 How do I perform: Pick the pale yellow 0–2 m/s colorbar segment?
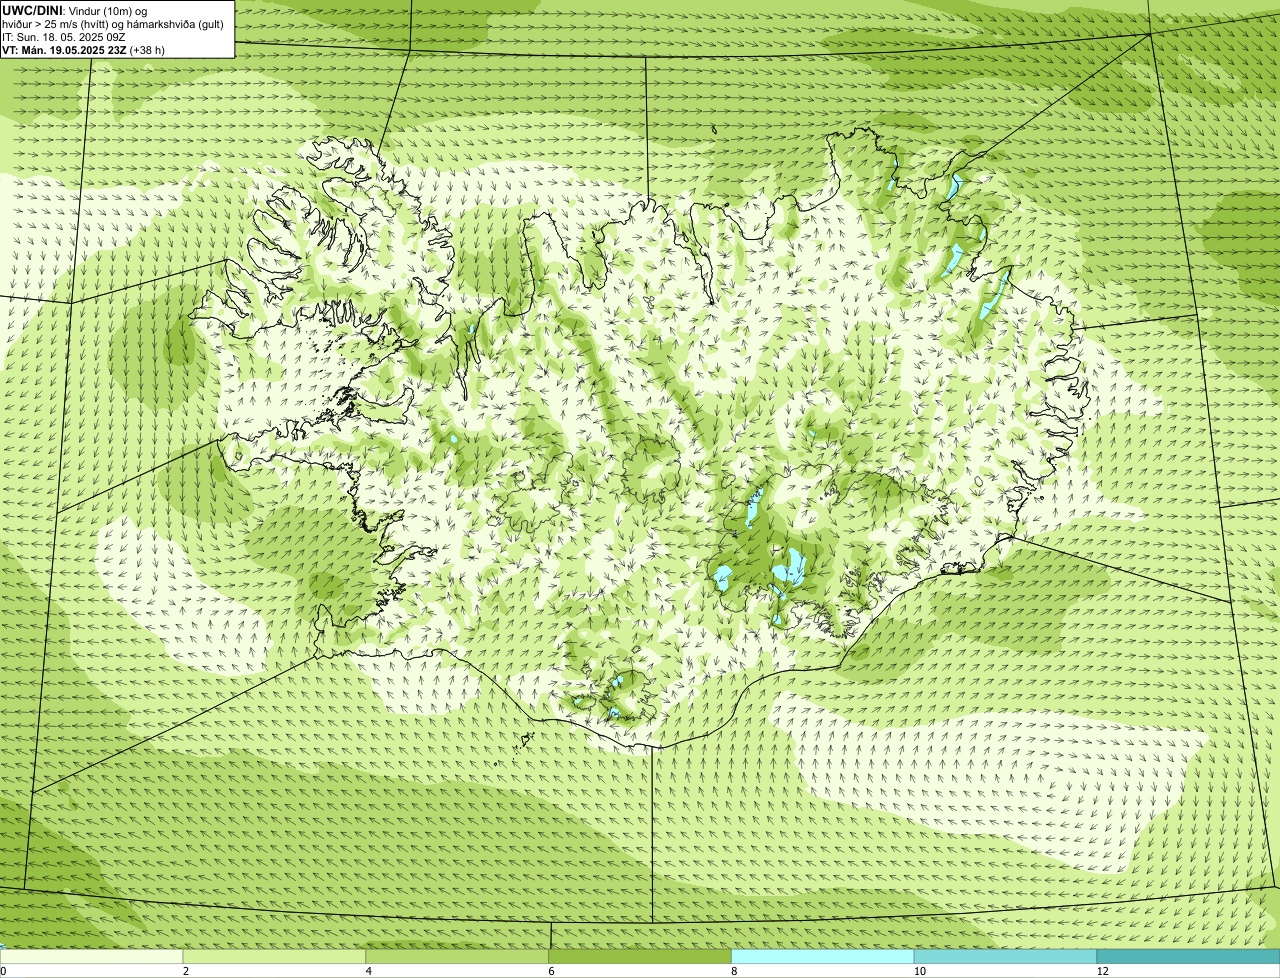tap(92, 956)
